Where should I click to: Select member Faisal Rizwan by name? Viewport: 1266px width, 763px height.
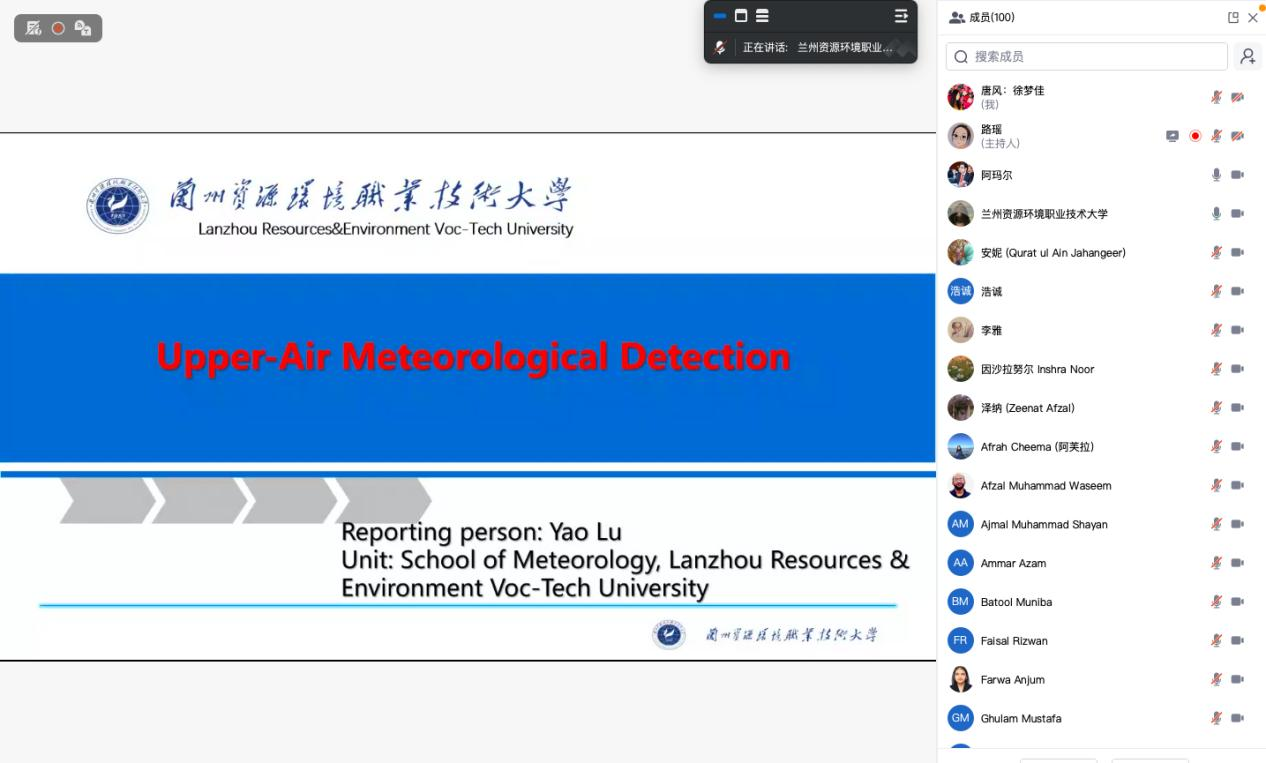point(1014,640)
